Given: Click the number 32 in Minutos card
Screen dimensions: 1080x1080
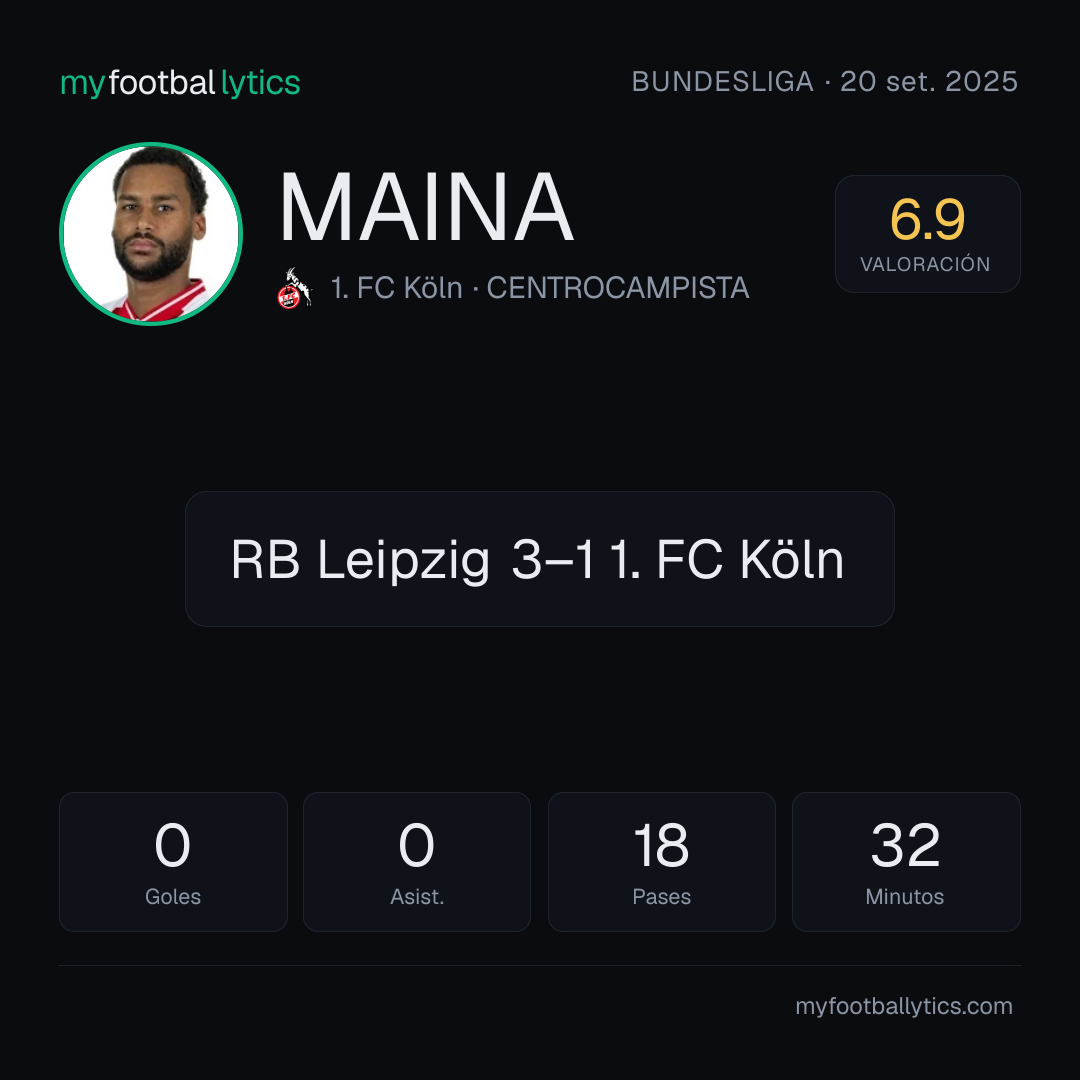Looking at the screenshot, I should tap(905, 845).
